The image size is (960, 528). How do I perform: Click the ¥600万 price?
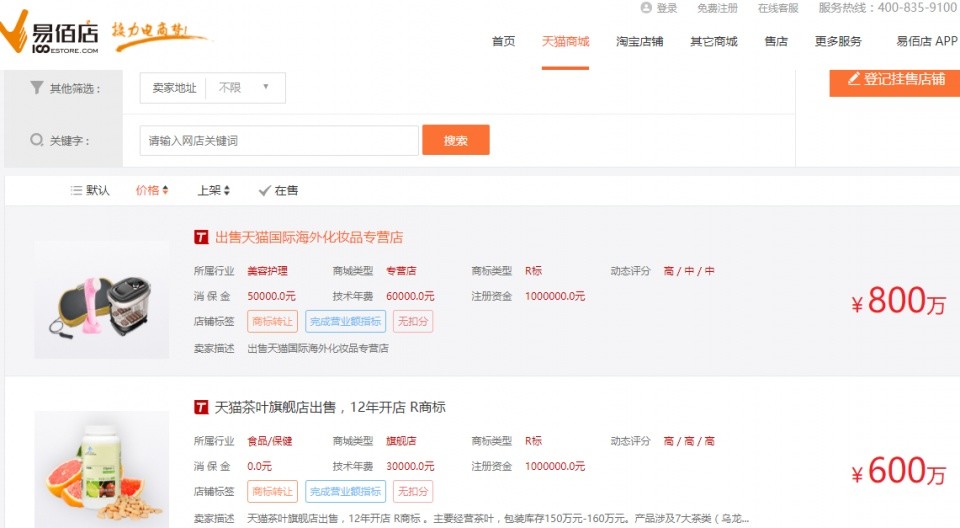coord(898,470)
